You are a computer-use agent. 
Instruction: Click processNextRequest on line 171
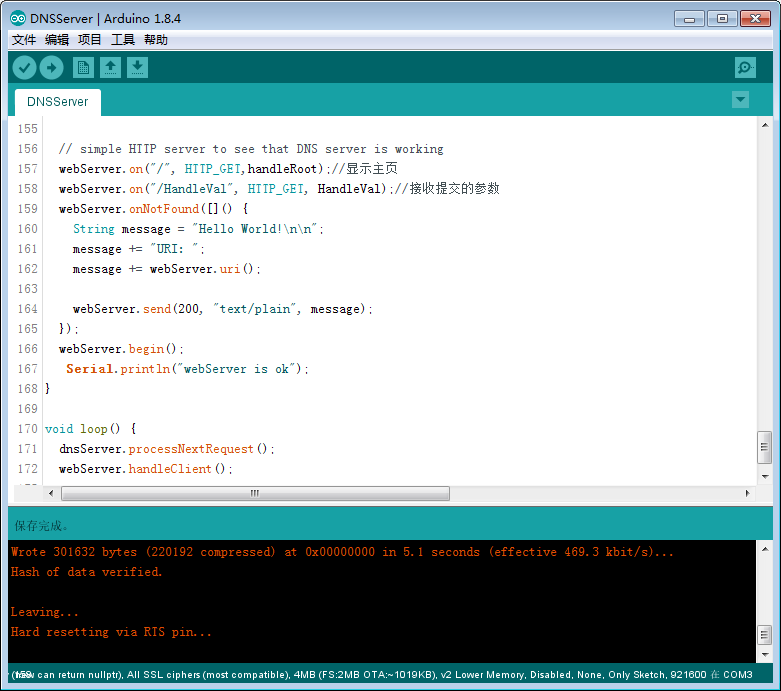point(191,449)
